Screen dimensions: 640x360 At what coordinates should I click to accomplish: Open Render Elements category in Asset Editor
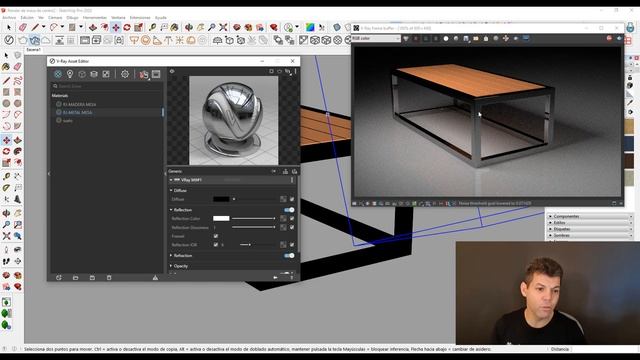click(x=94, y=74)
